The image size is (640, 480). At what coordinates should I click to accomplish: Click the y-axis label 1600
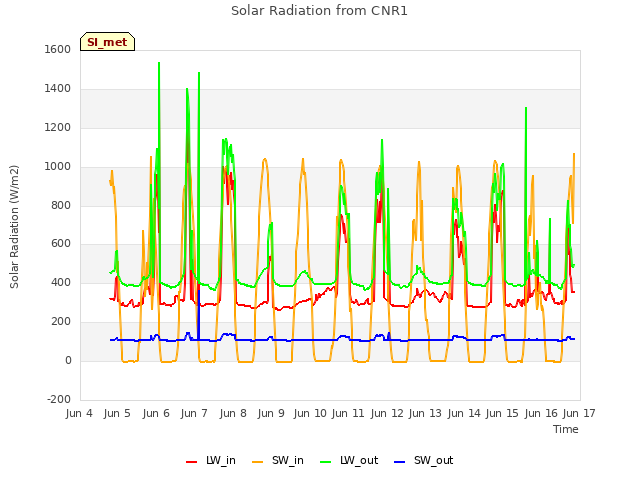pos(58,49)
